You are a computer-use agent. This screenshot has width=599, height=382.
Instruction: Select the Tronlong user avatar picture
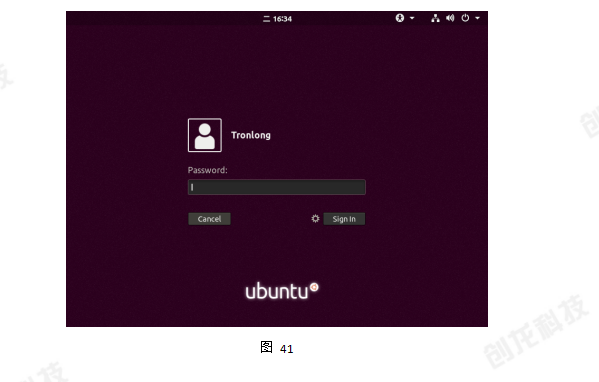(x=205, y=135)
